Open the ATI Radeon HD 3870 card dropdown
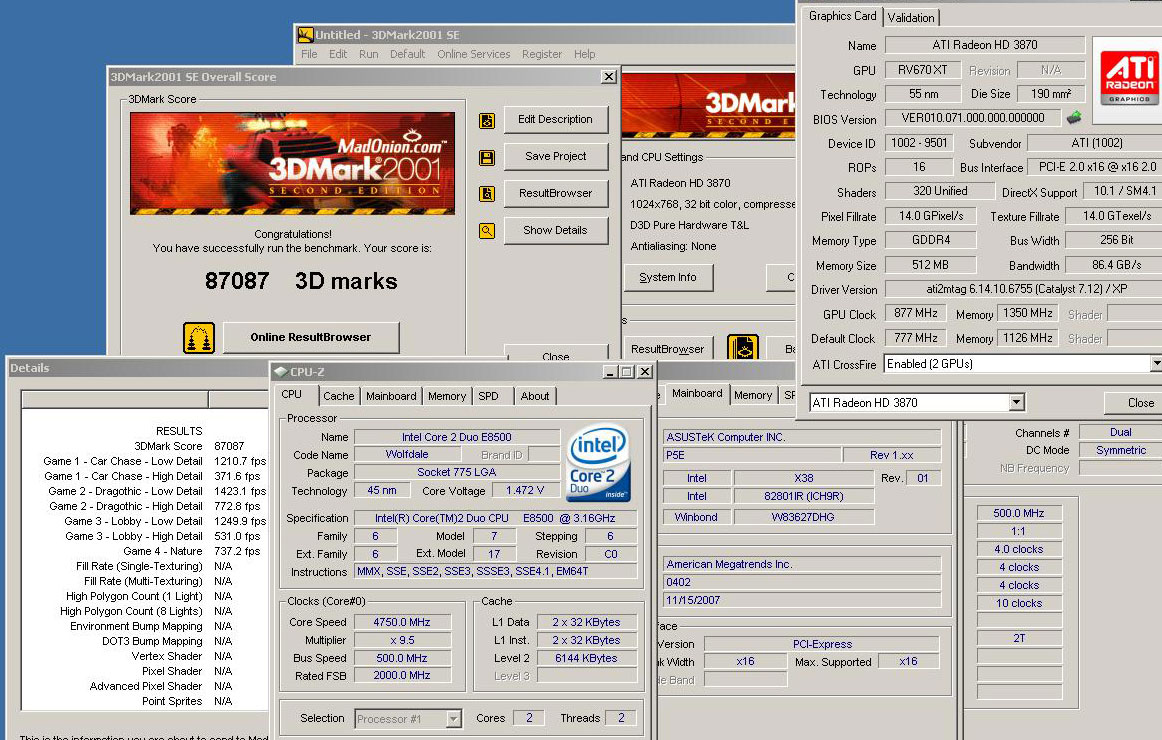The width and height of the screenshot is (1162, 740). [x=1017, y=402]
